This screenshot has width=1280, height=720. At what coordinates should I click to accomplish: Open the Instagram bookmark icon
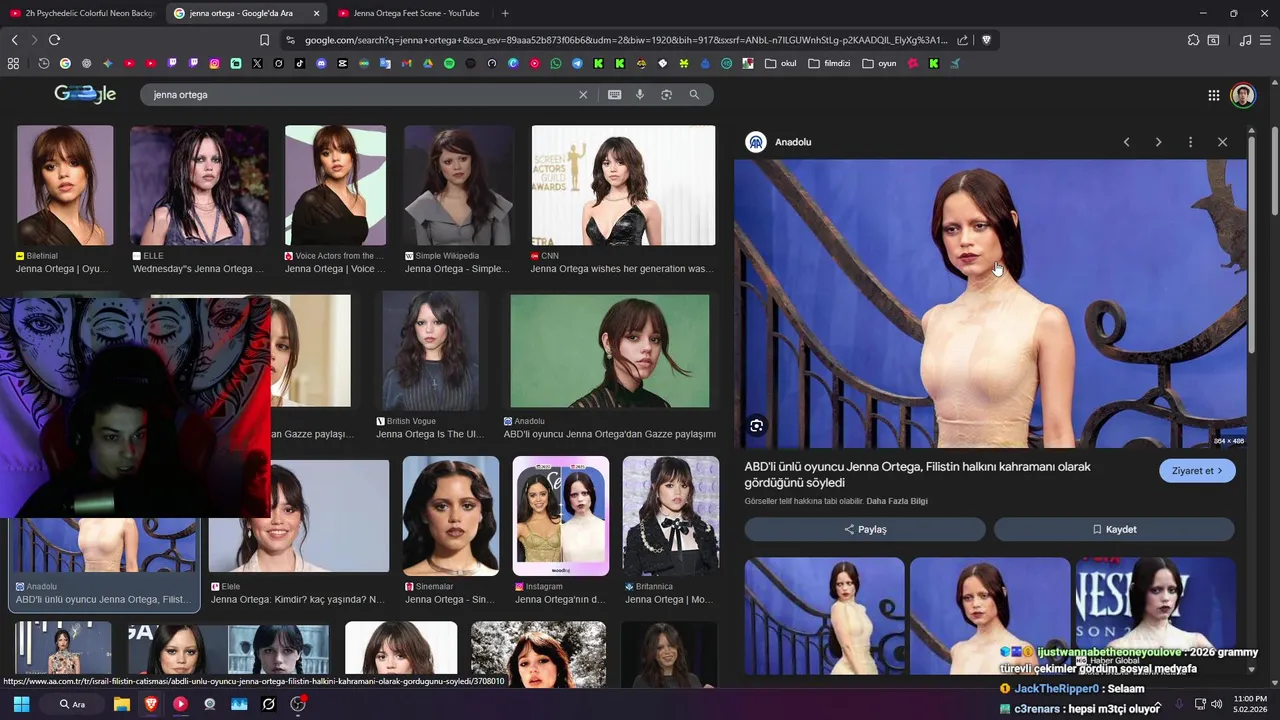(214, 63)
